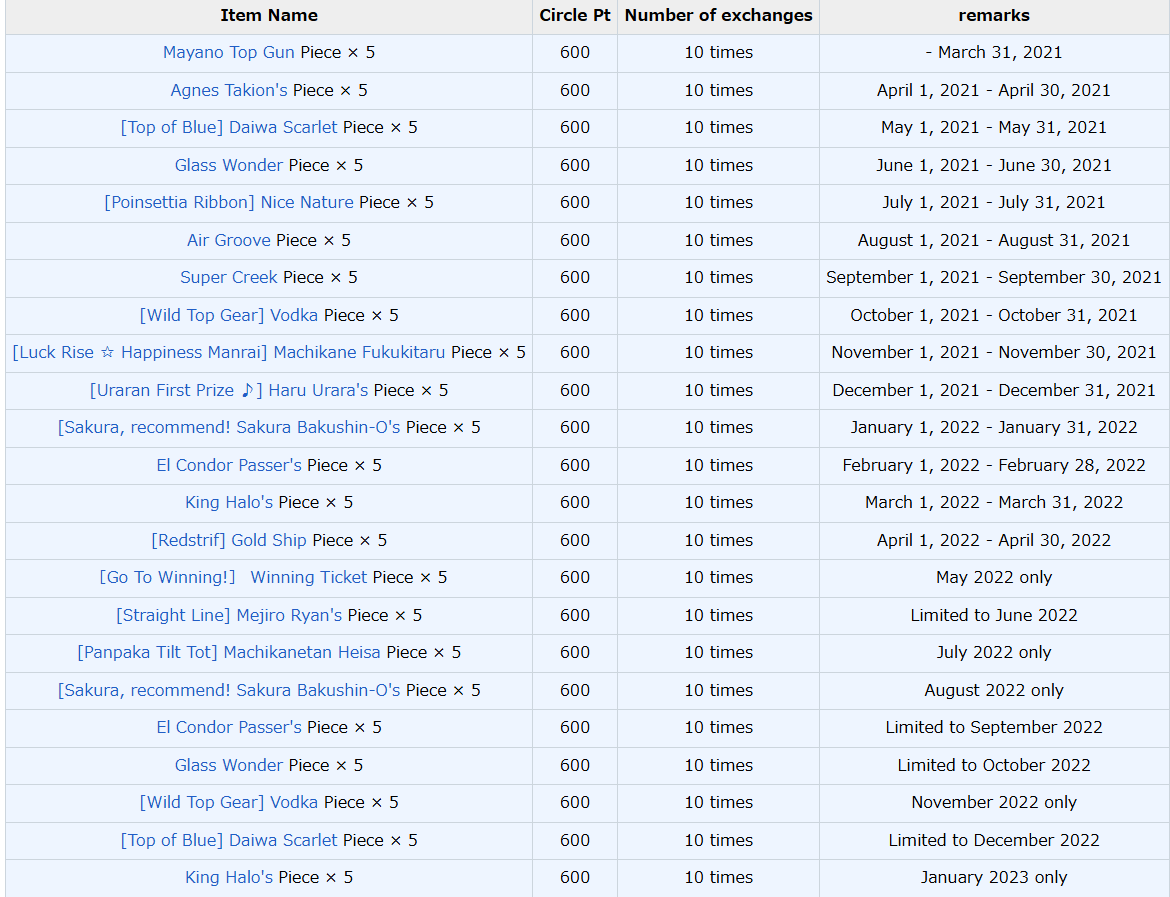Select the 'Limited to June 2022' remark

(x=994, y=616)
